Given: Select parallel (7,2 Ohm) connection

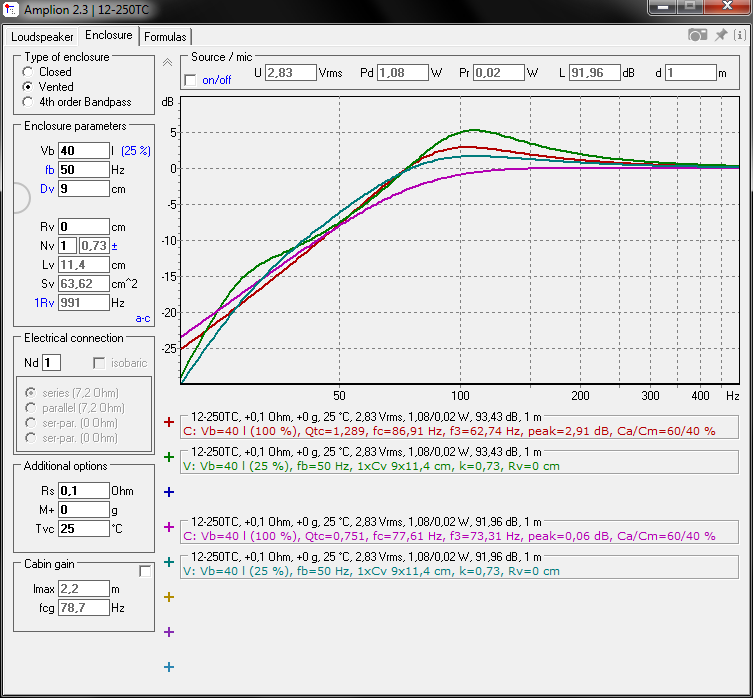Looking at the screenshot, I should coord(30,408).
